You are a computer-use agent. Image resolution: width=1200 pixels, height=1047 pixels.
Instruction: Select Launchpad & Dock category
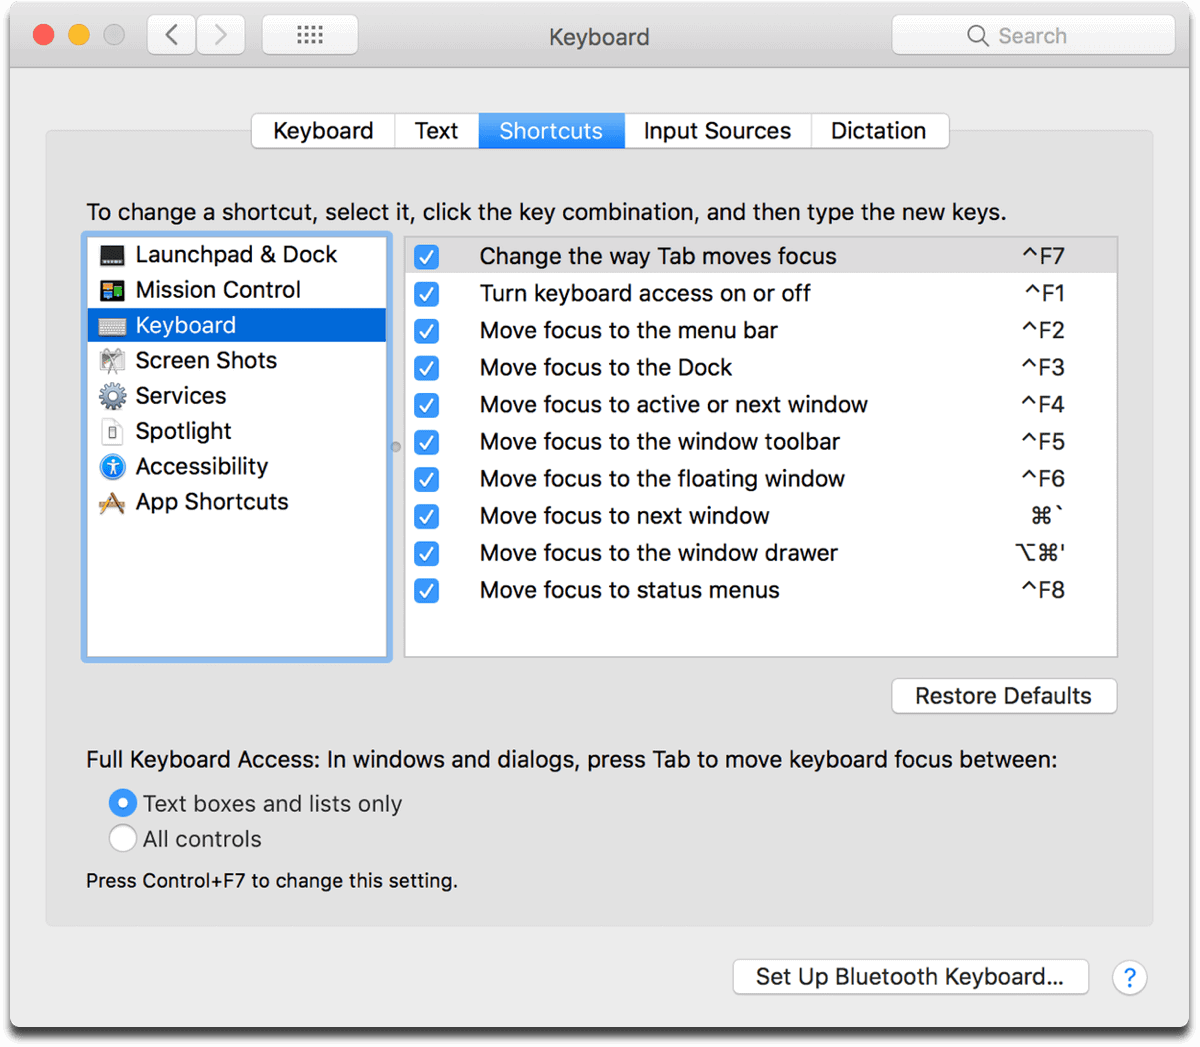[x=237, y=255]
